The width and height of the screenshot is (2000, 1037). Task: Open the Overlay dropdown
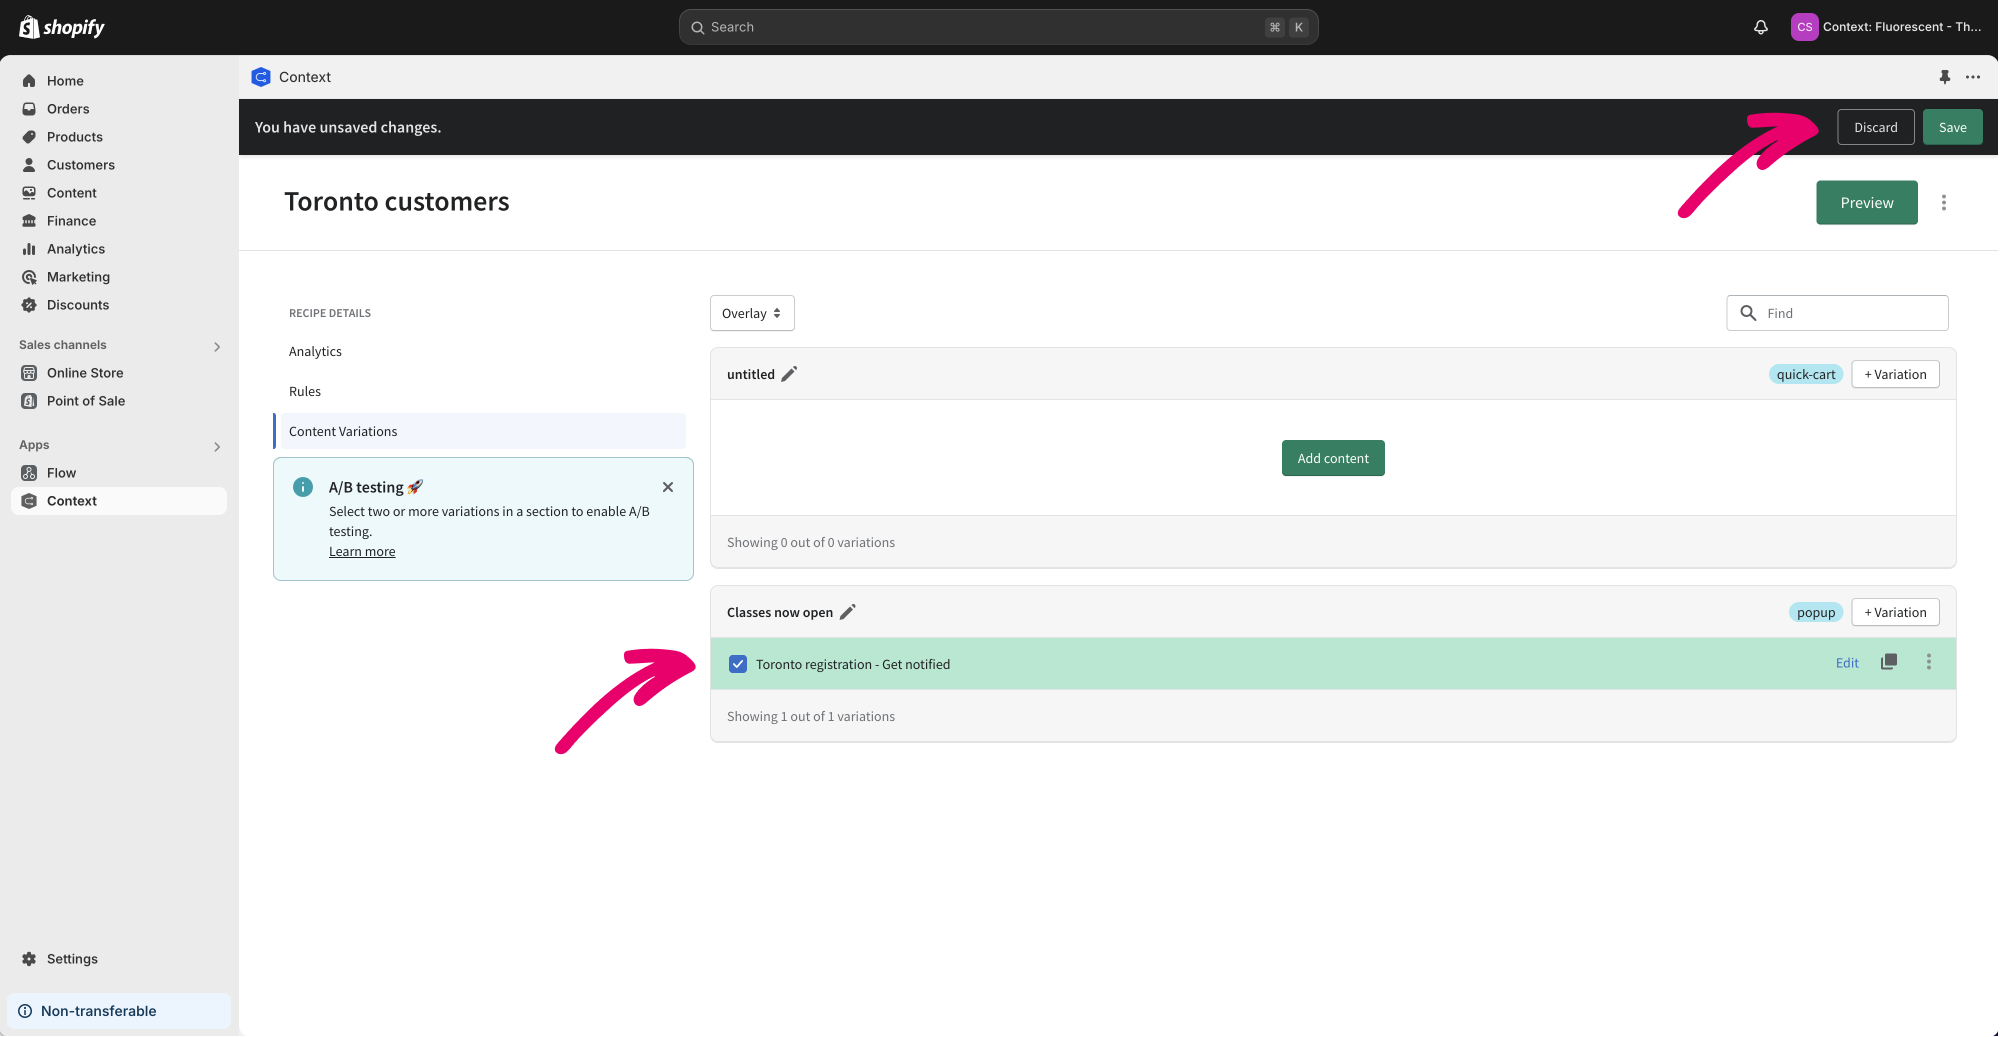click(752, 313)
